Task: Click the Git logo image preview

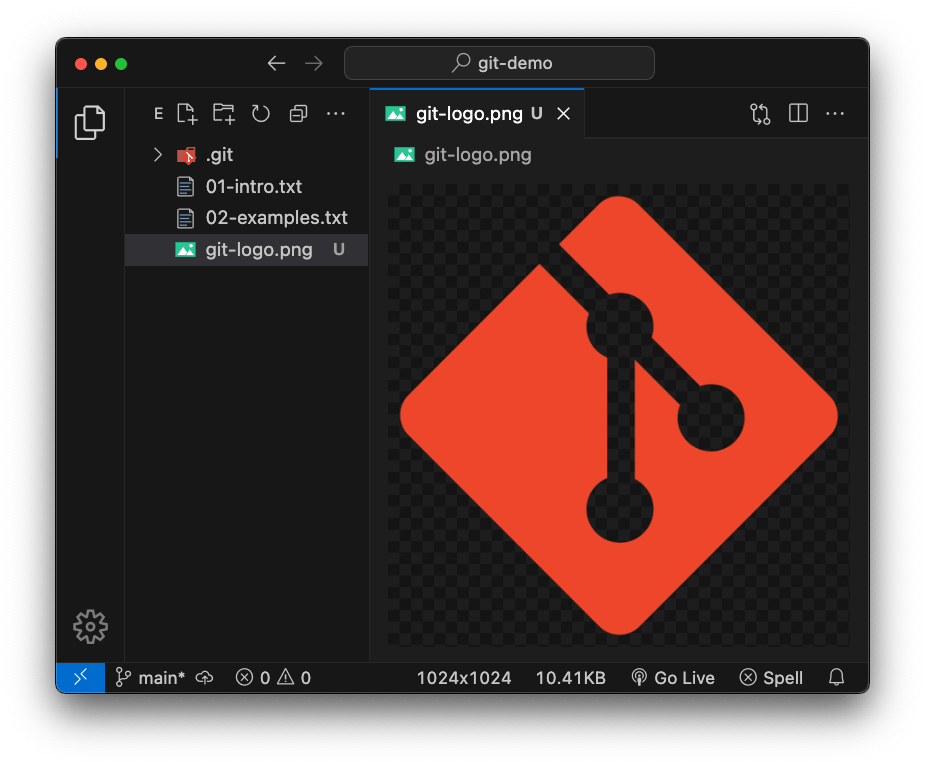Action: point(619,415)
